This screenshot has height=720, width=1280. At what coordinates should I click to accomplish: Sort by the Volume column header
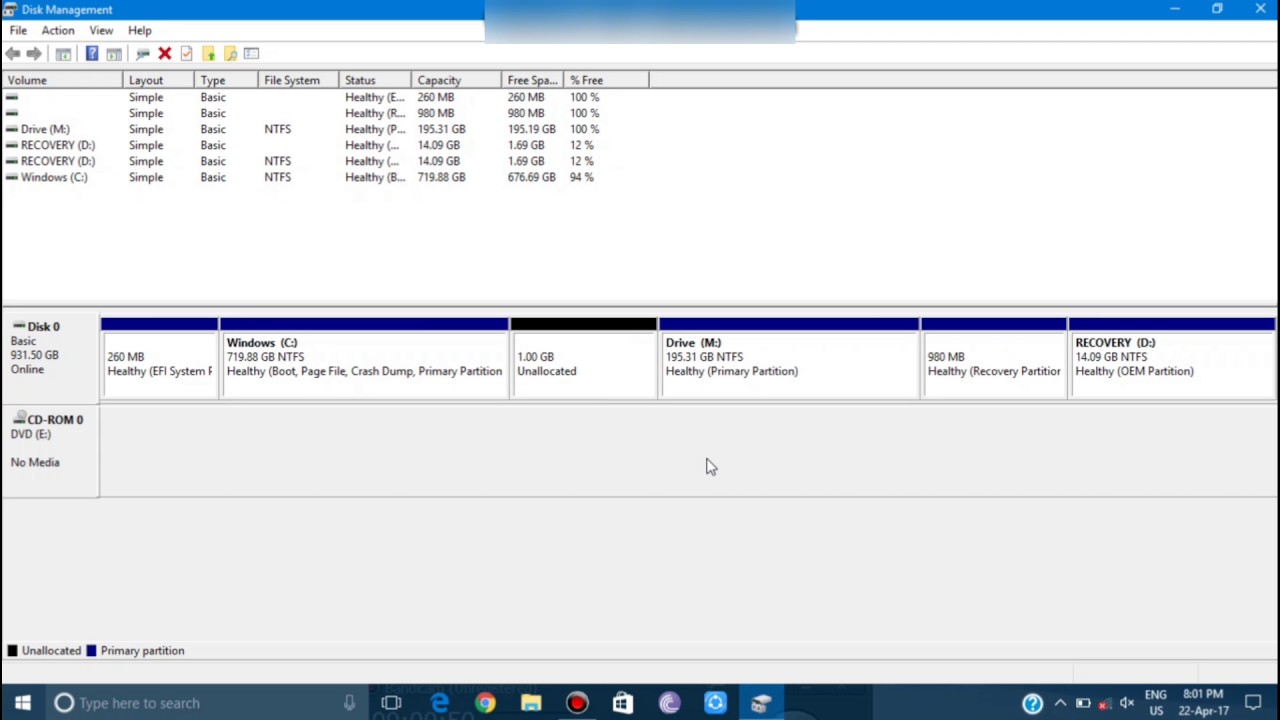coord(62,80)
